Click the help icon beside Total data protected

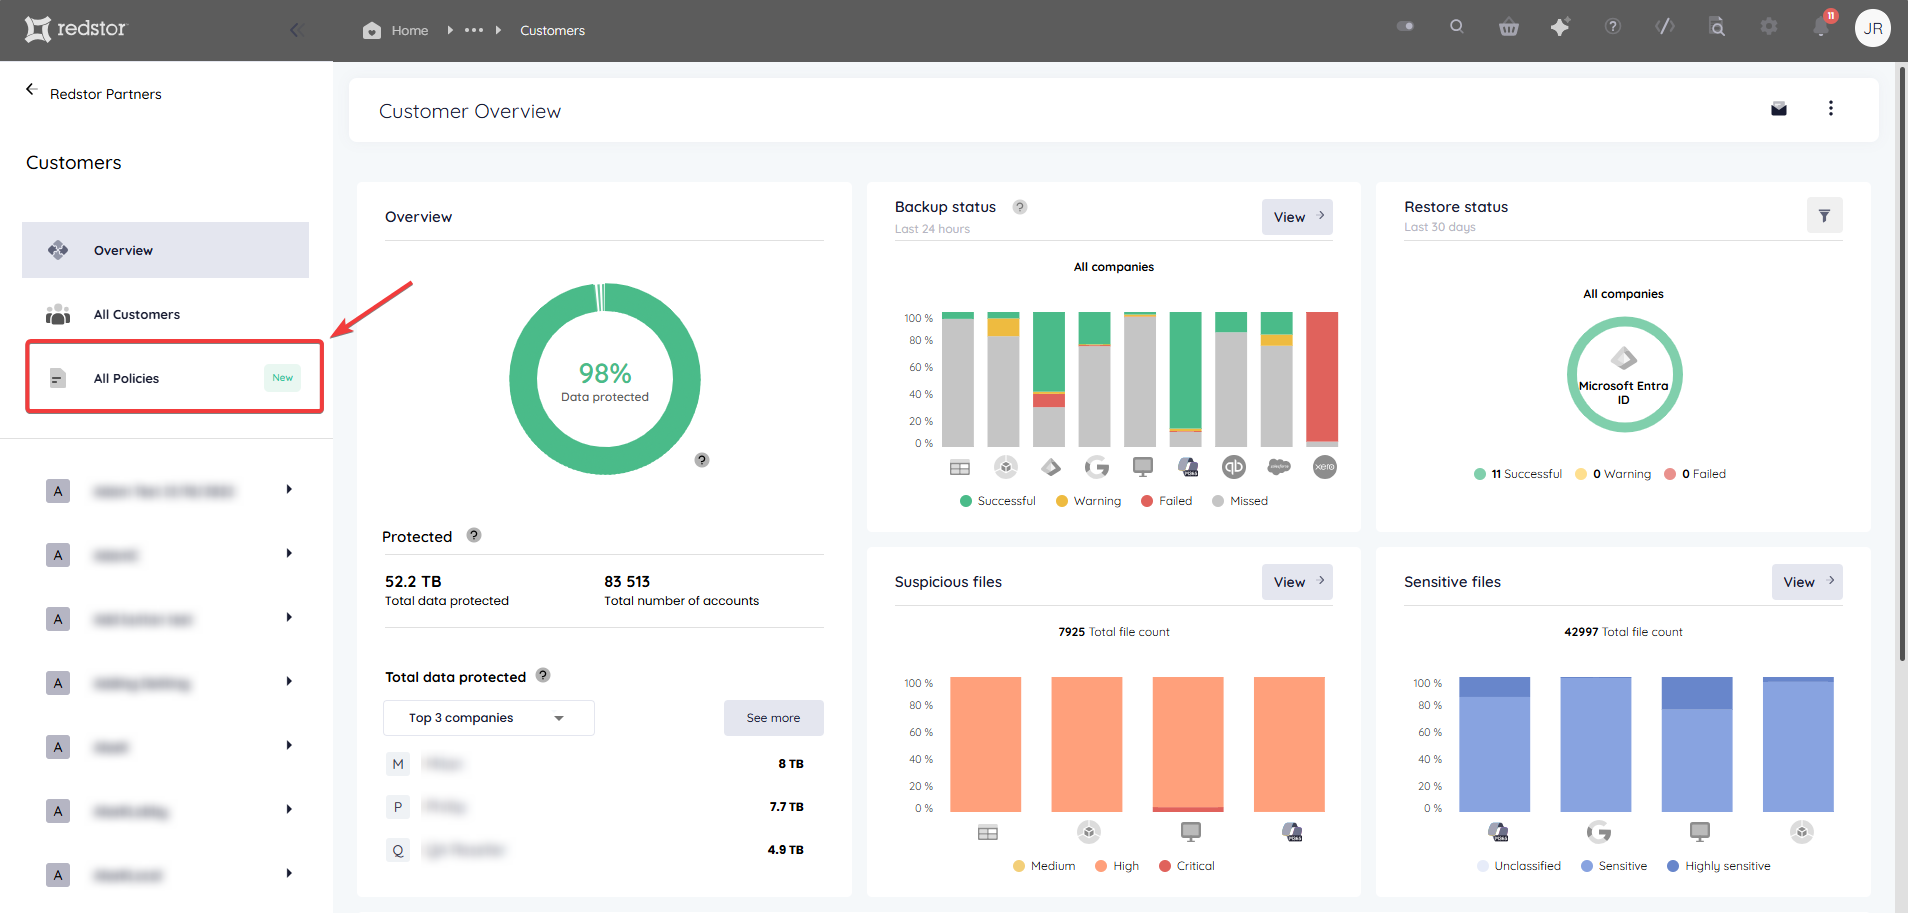point(543,675)
